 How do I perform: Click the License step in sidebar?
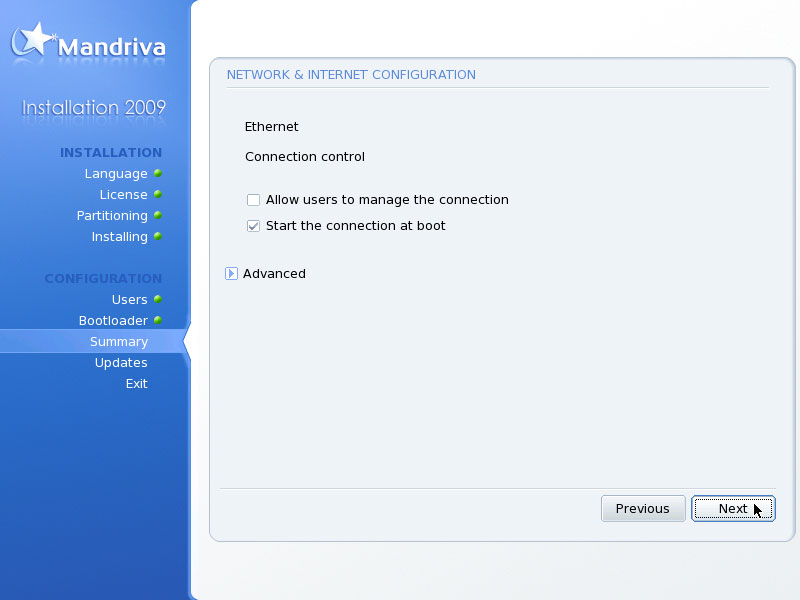123,194
